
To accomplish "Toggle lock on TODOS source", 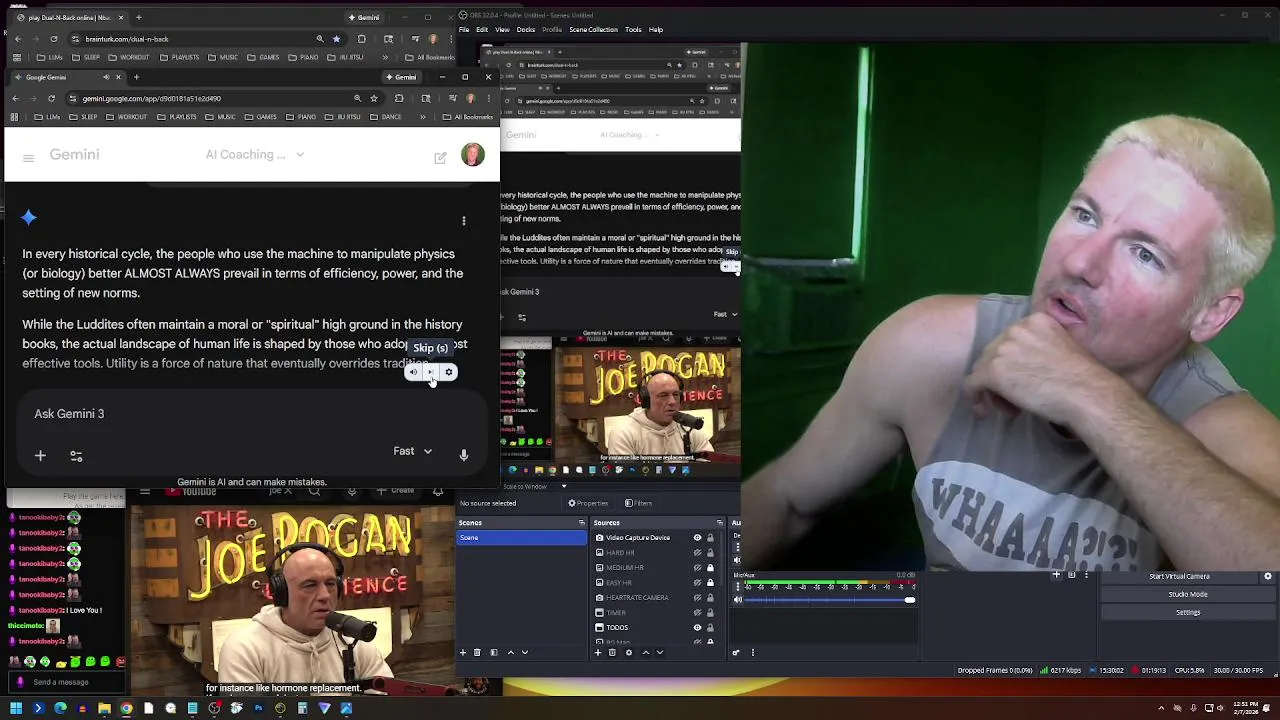I will tap(710, 628).
